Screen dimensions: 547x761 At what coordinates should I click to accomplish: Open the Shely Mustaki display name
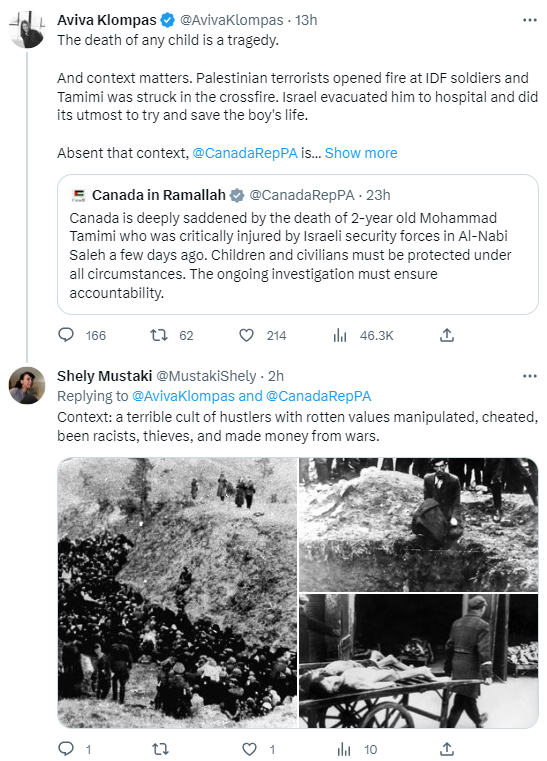point(104,376)
